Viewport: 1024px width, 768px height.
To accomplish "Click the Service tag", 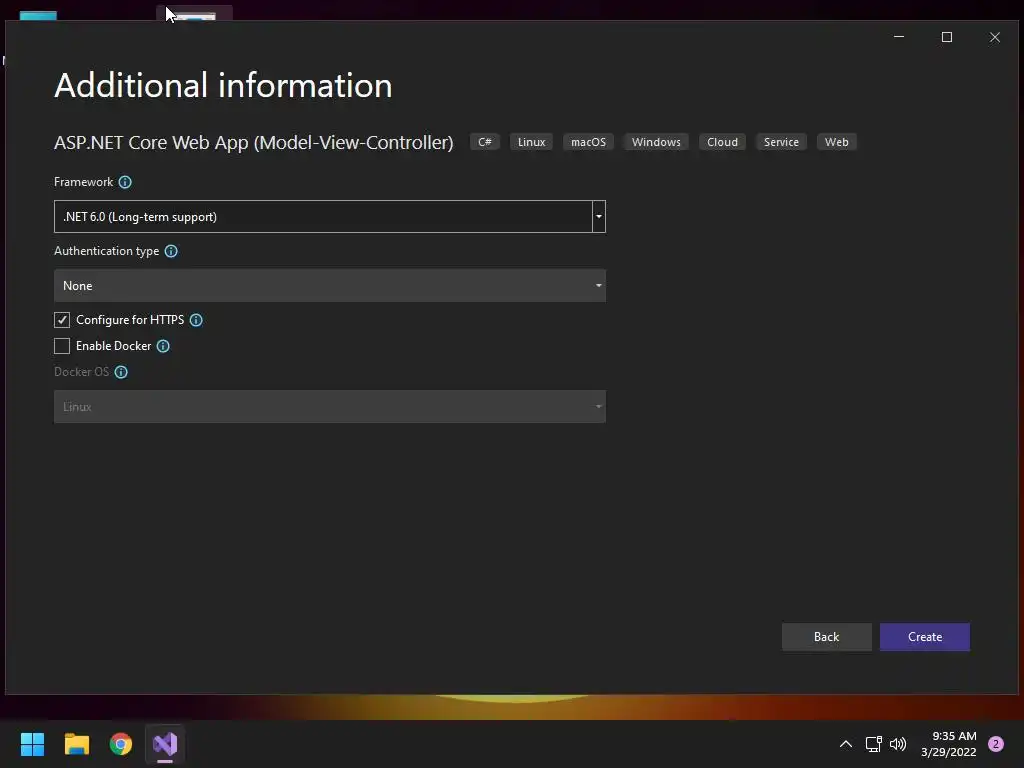I will (x=781, y=142).
